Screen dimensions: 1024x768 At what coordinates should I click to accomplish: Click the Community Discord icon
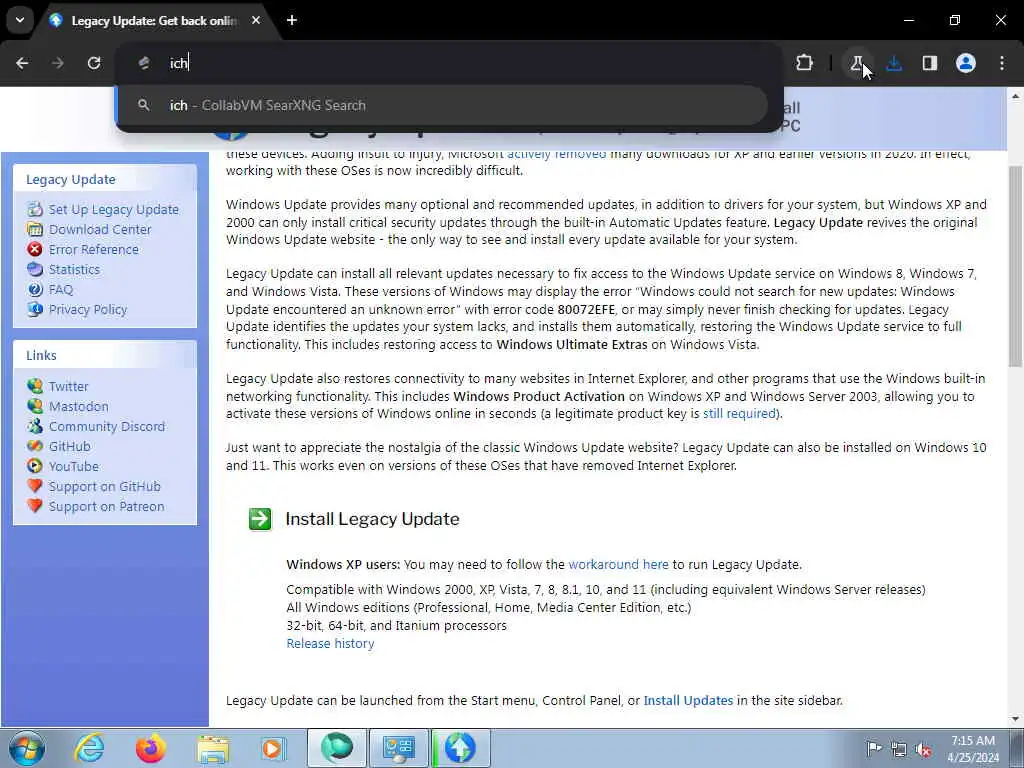35,426
